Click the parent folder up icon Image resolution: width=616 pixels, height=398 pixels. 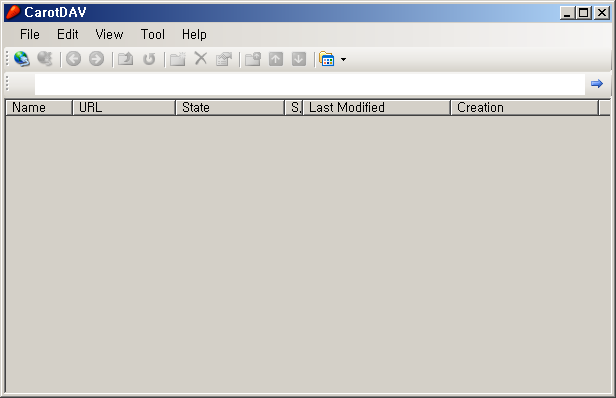pyautogui.click(x=126, y=59)
